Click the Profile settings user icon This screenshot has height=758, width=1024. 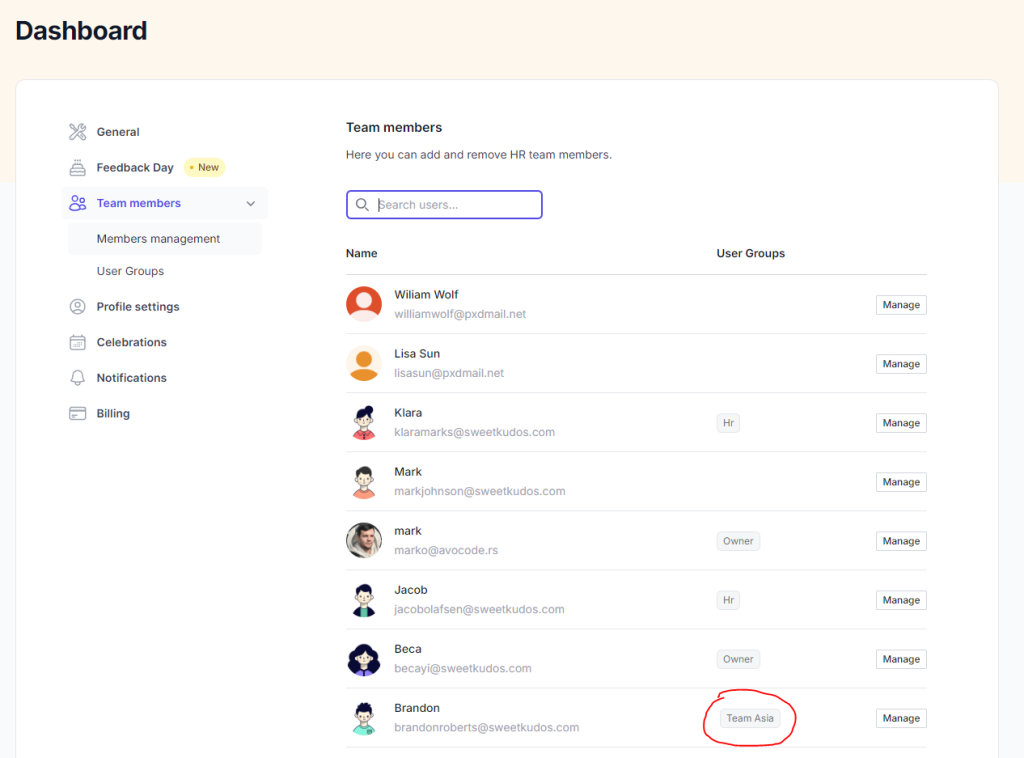[78, 307]
